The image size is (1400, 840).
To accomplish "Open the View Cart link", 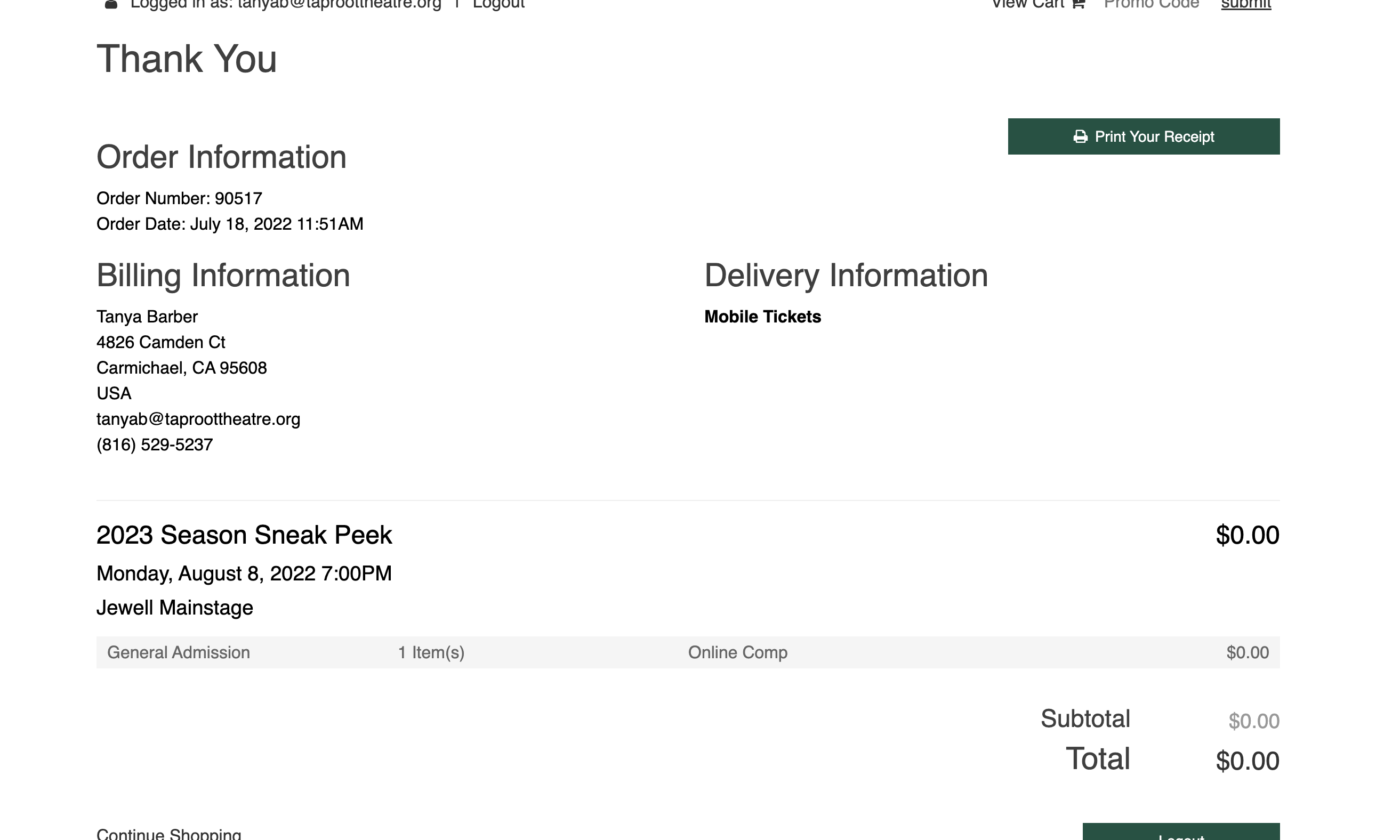I will click(x=1028, y=4).
